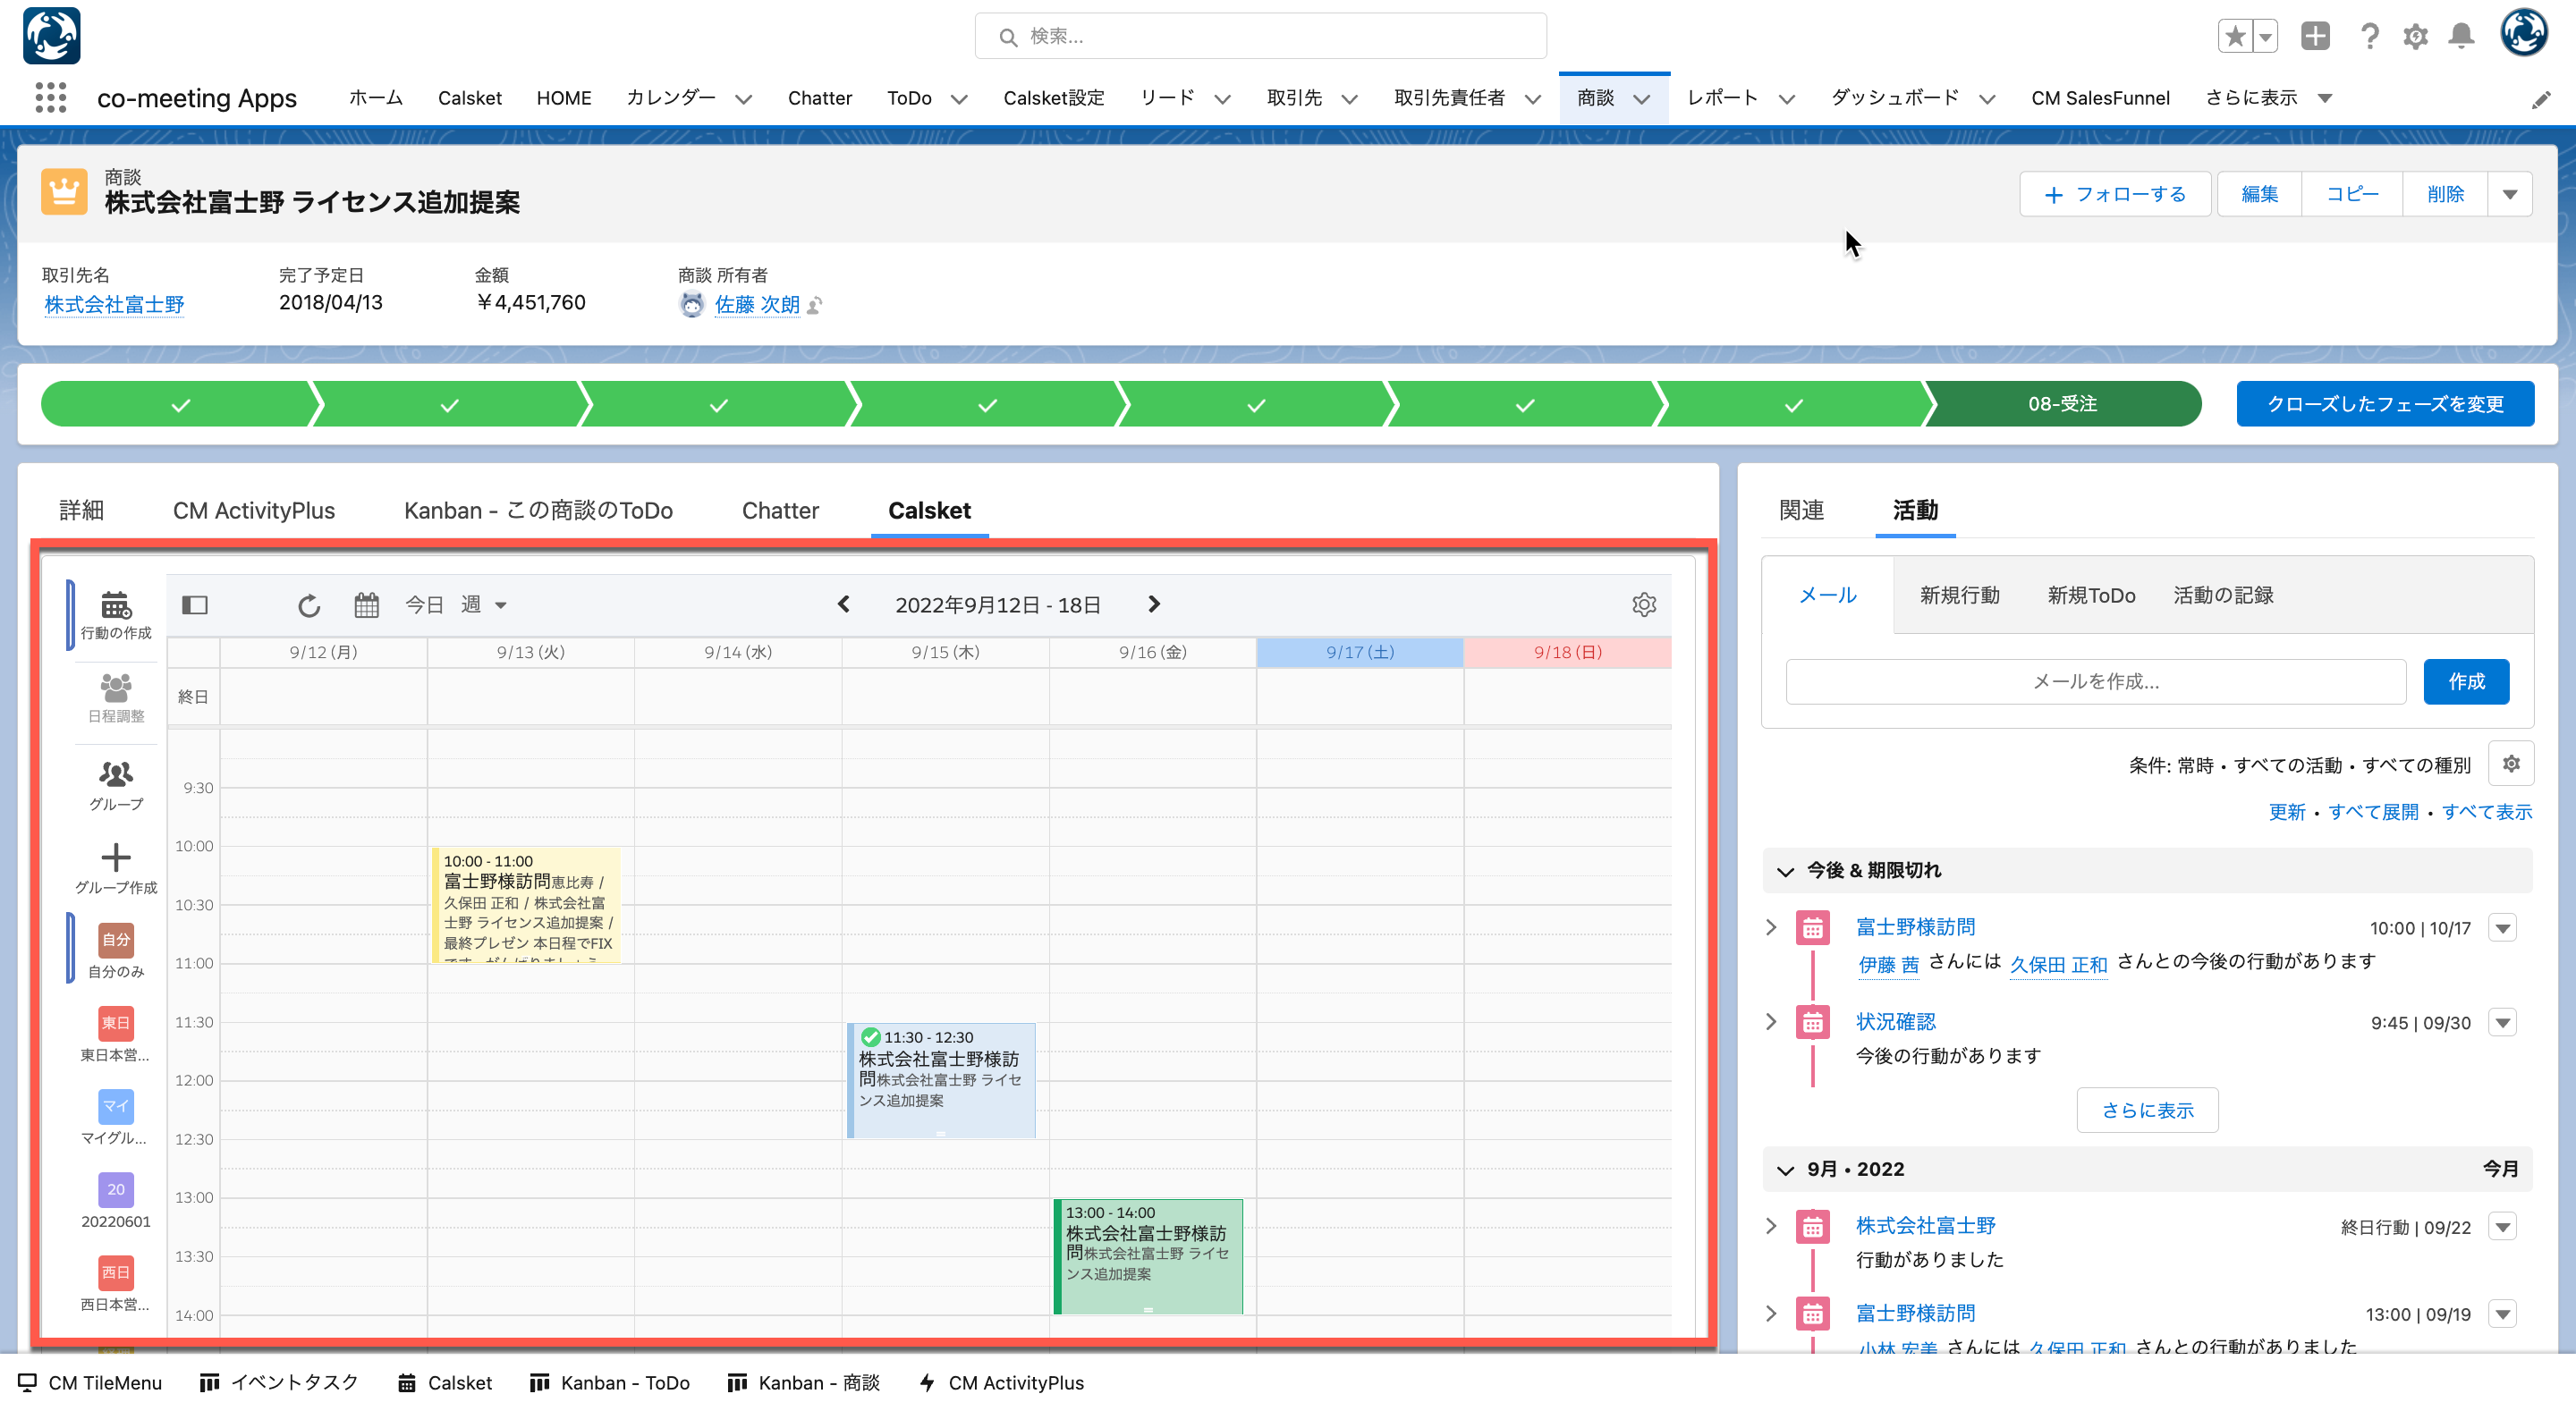Click the メールを作成 input field
Screen dimensions: 2576x1411
2096,682
